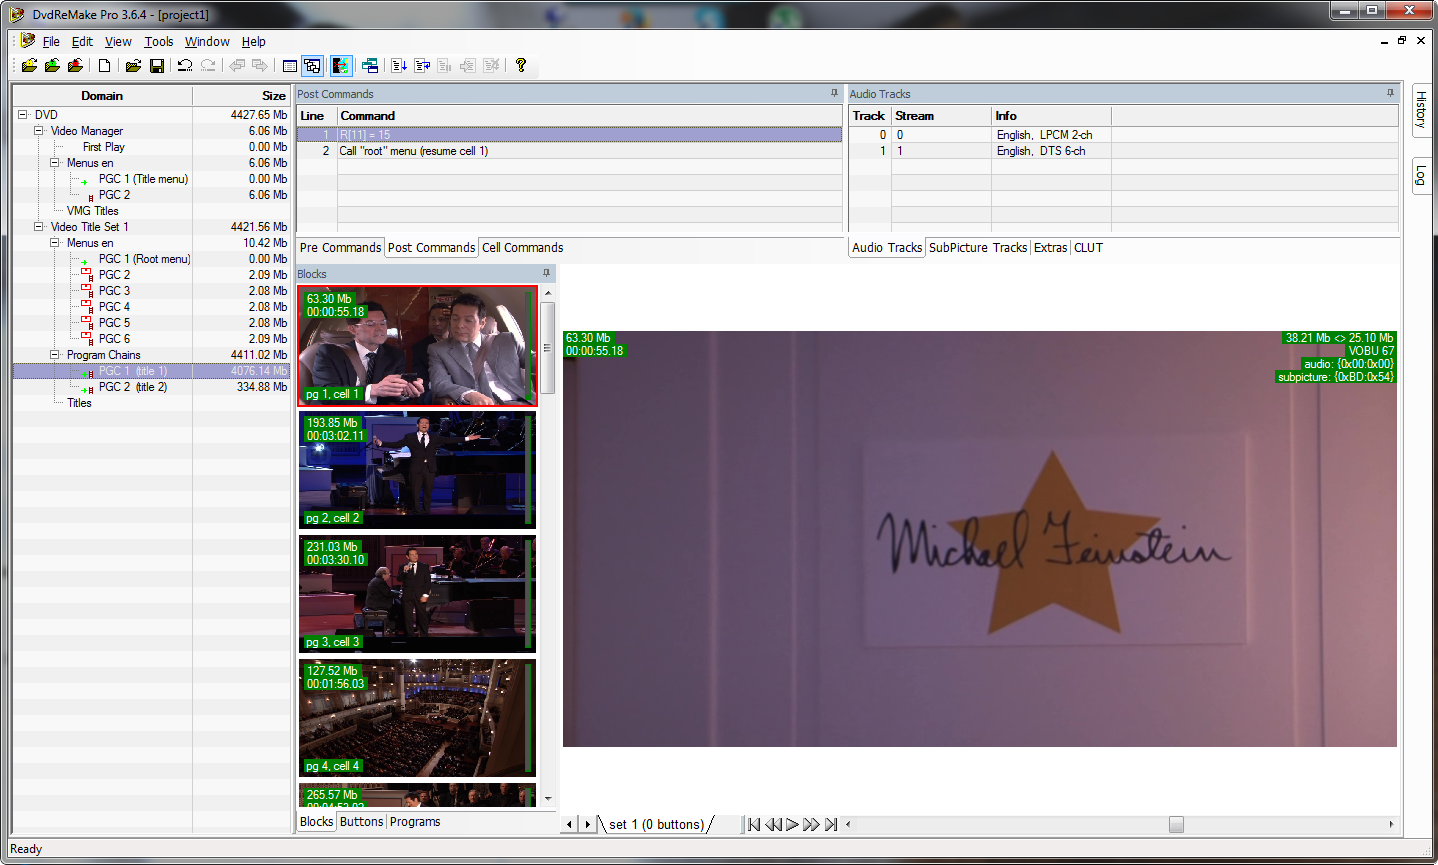Select the pg 4, cell 4 thumbnail
Image resolution: width=1438 pixels, height=865 pixels.
pyautogui.click(x=417, y=717)
